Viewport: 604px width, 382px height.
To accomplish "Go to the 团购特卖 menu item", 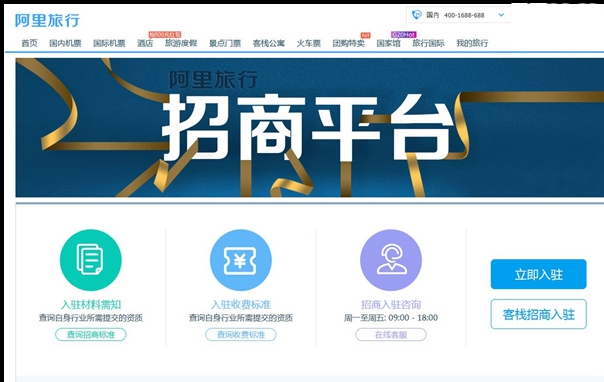I will 349,43.
